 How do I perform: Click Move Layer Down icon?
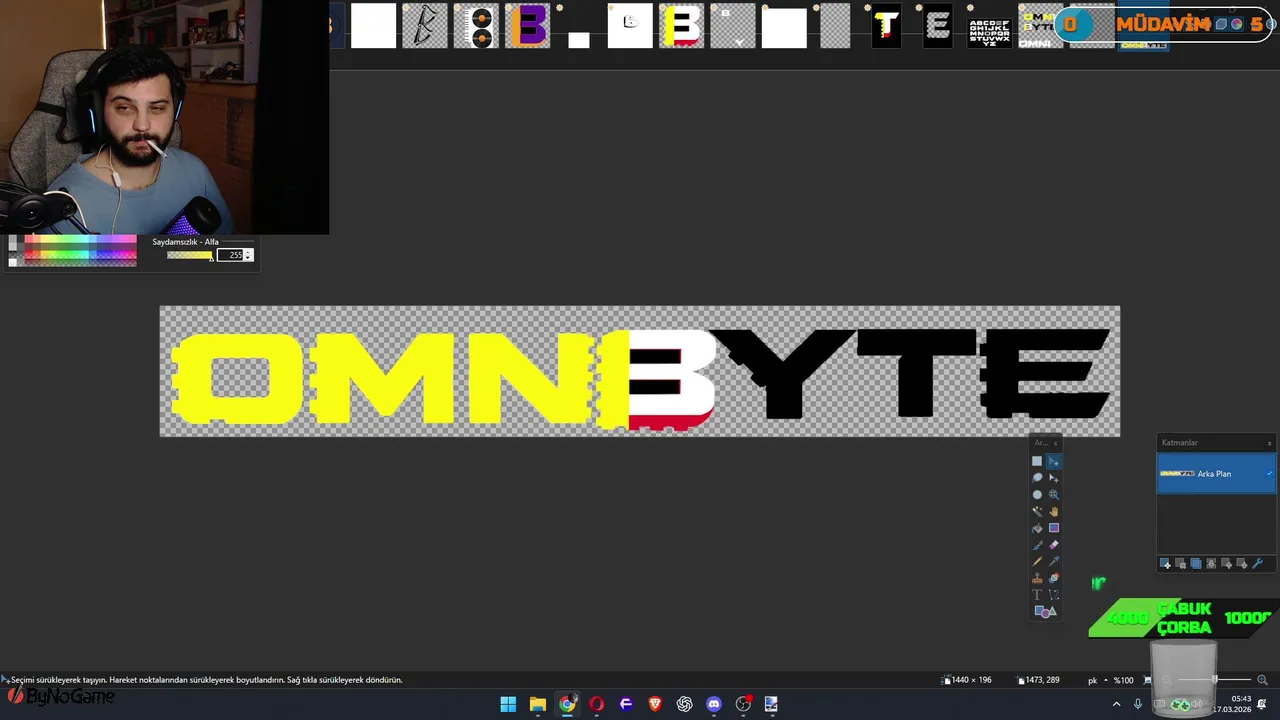(1242, 564)
